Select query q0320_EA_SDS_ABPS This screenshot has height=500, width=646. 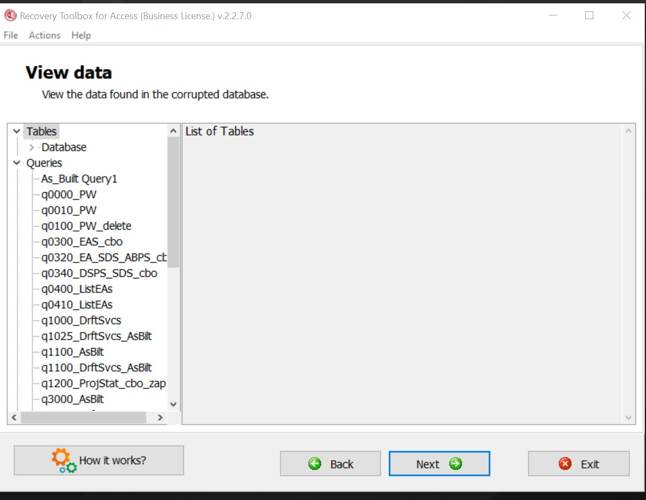[104, 257]
